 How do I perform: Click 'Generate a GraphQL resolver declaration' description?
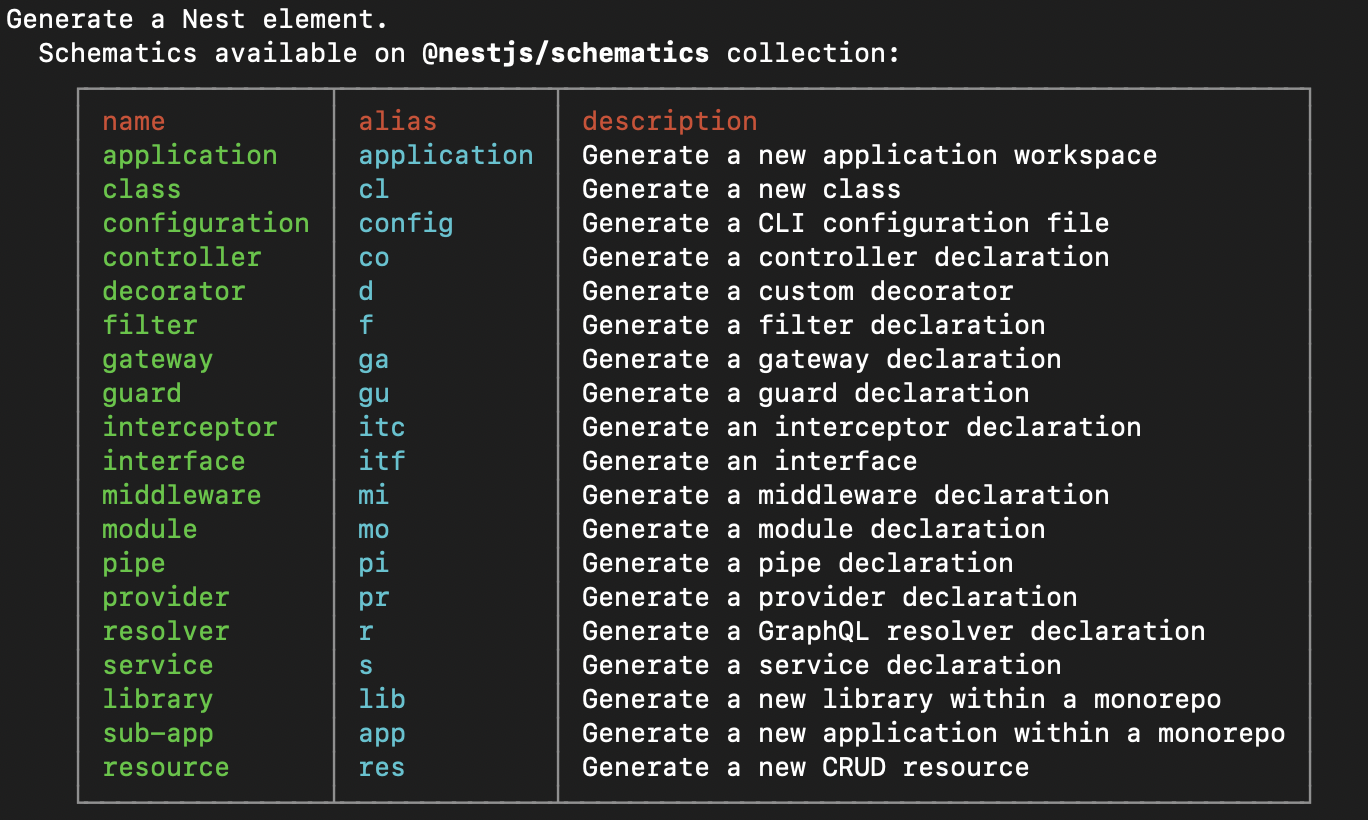coord(894,632)
